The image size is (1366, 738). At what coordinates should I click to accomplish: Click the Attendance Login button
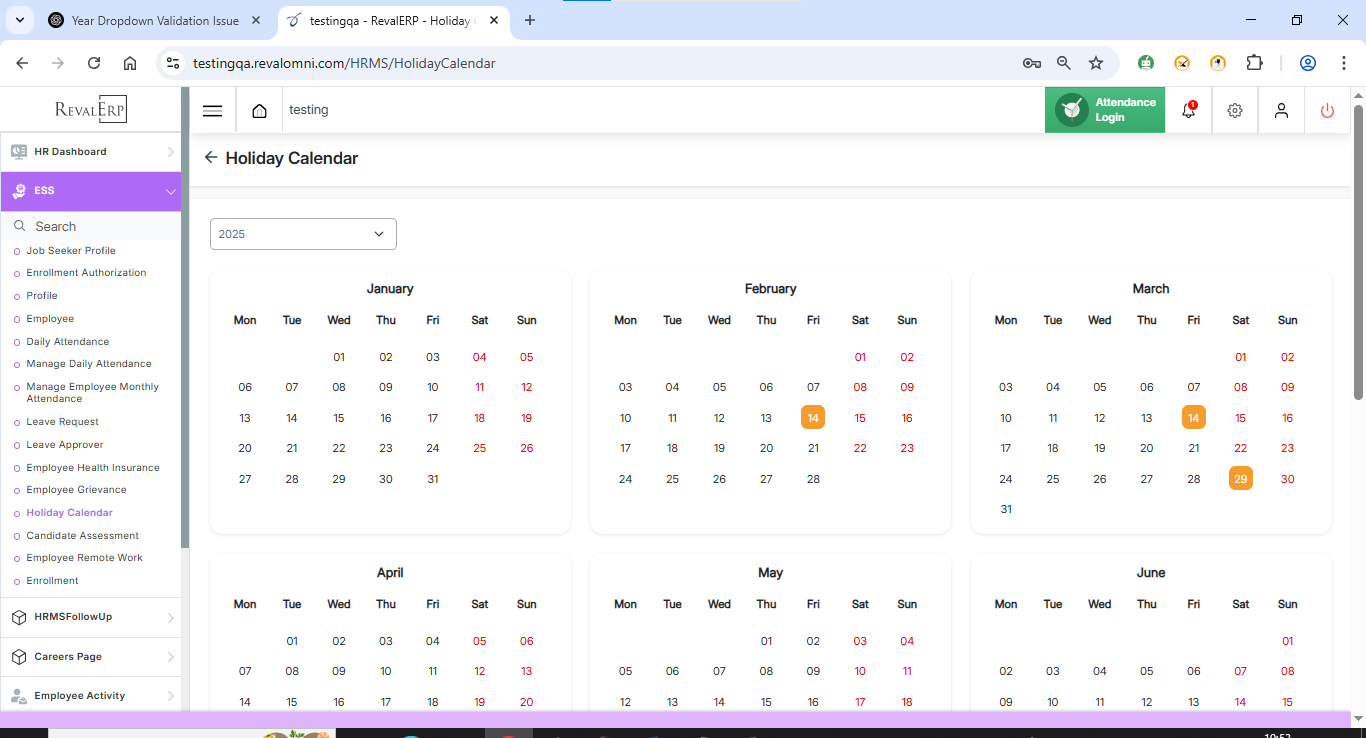click(1105, 110)
